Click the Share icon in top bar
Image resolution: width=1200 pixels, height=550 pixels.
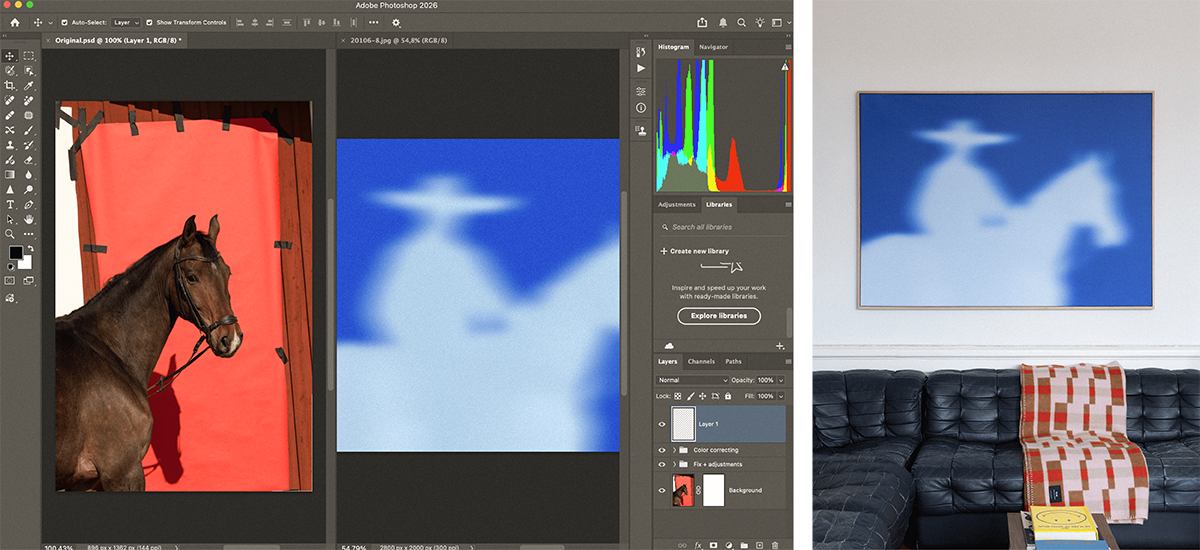coord(702,22)
